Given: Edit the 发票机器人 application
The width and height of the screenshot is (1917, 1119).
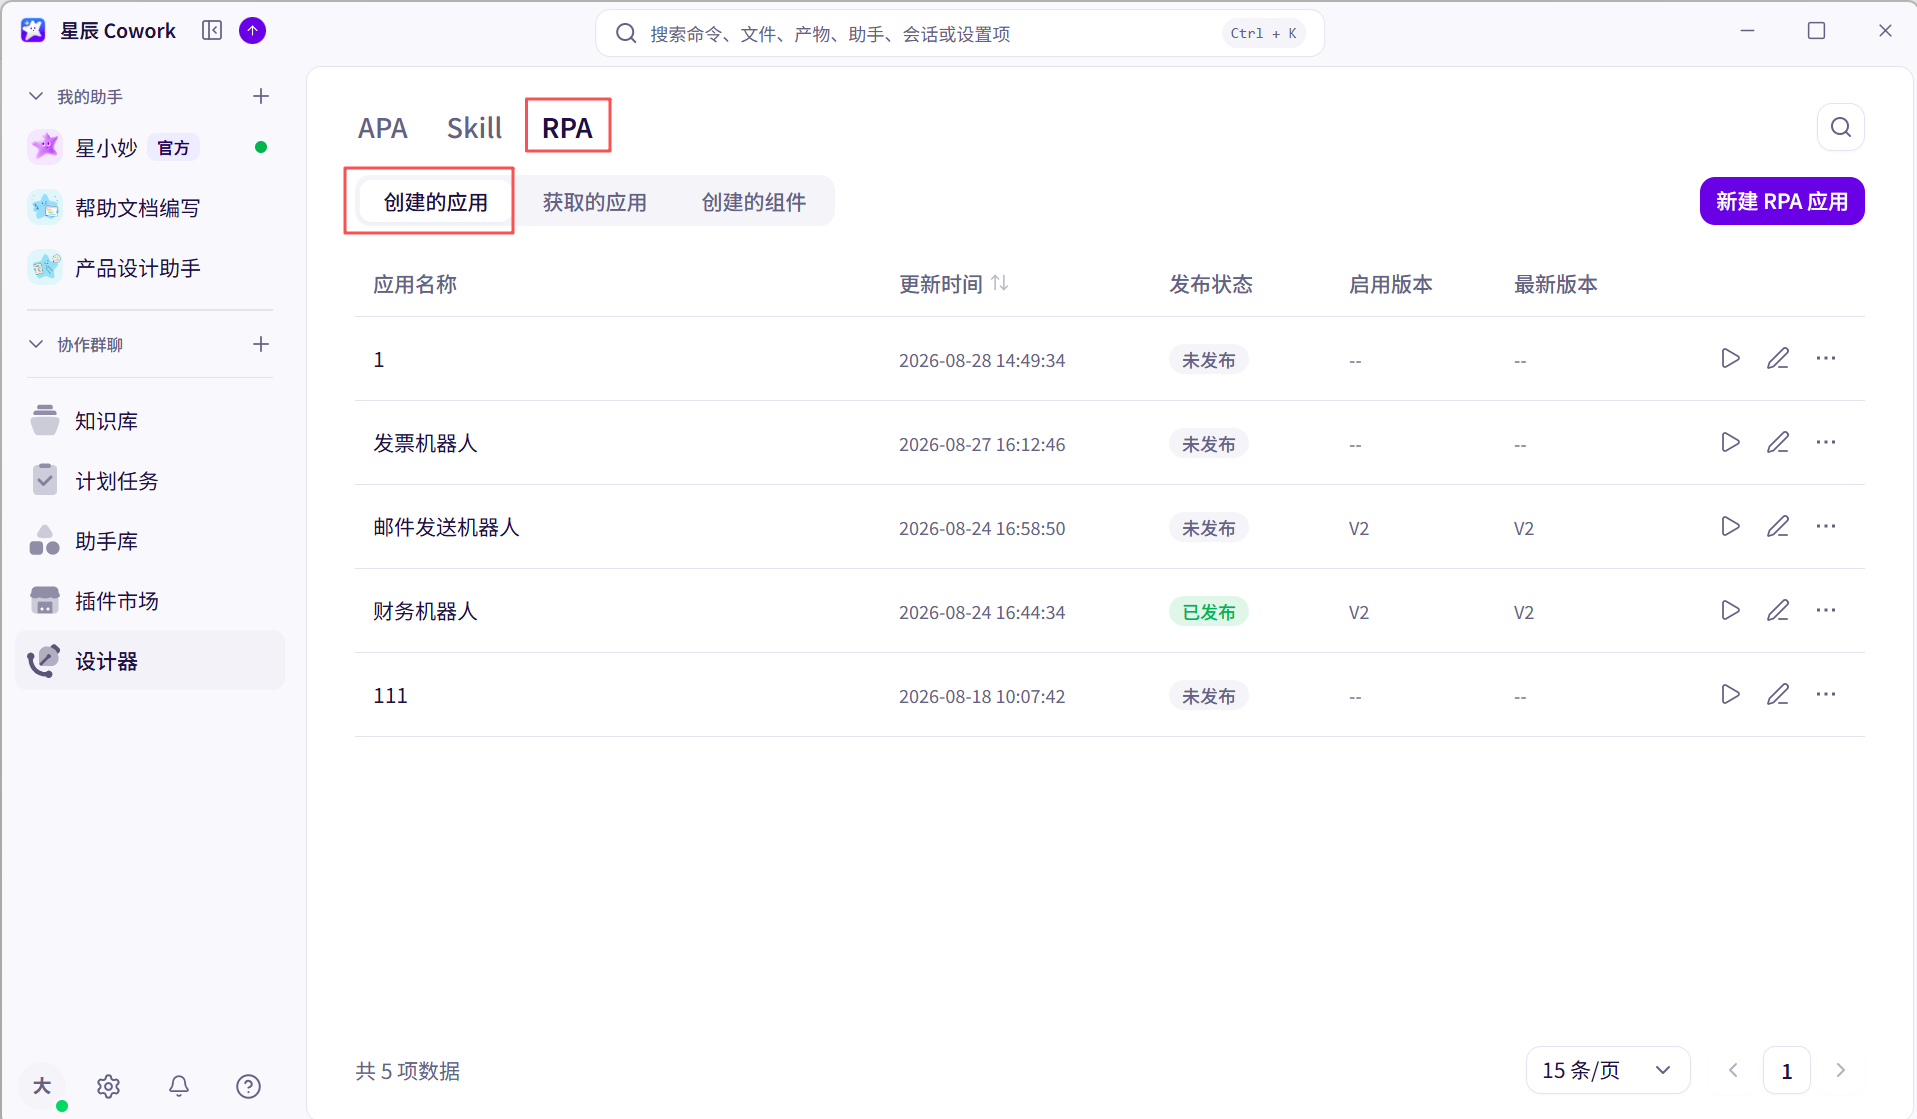Looking at the screenshot, I should 1777,442.
